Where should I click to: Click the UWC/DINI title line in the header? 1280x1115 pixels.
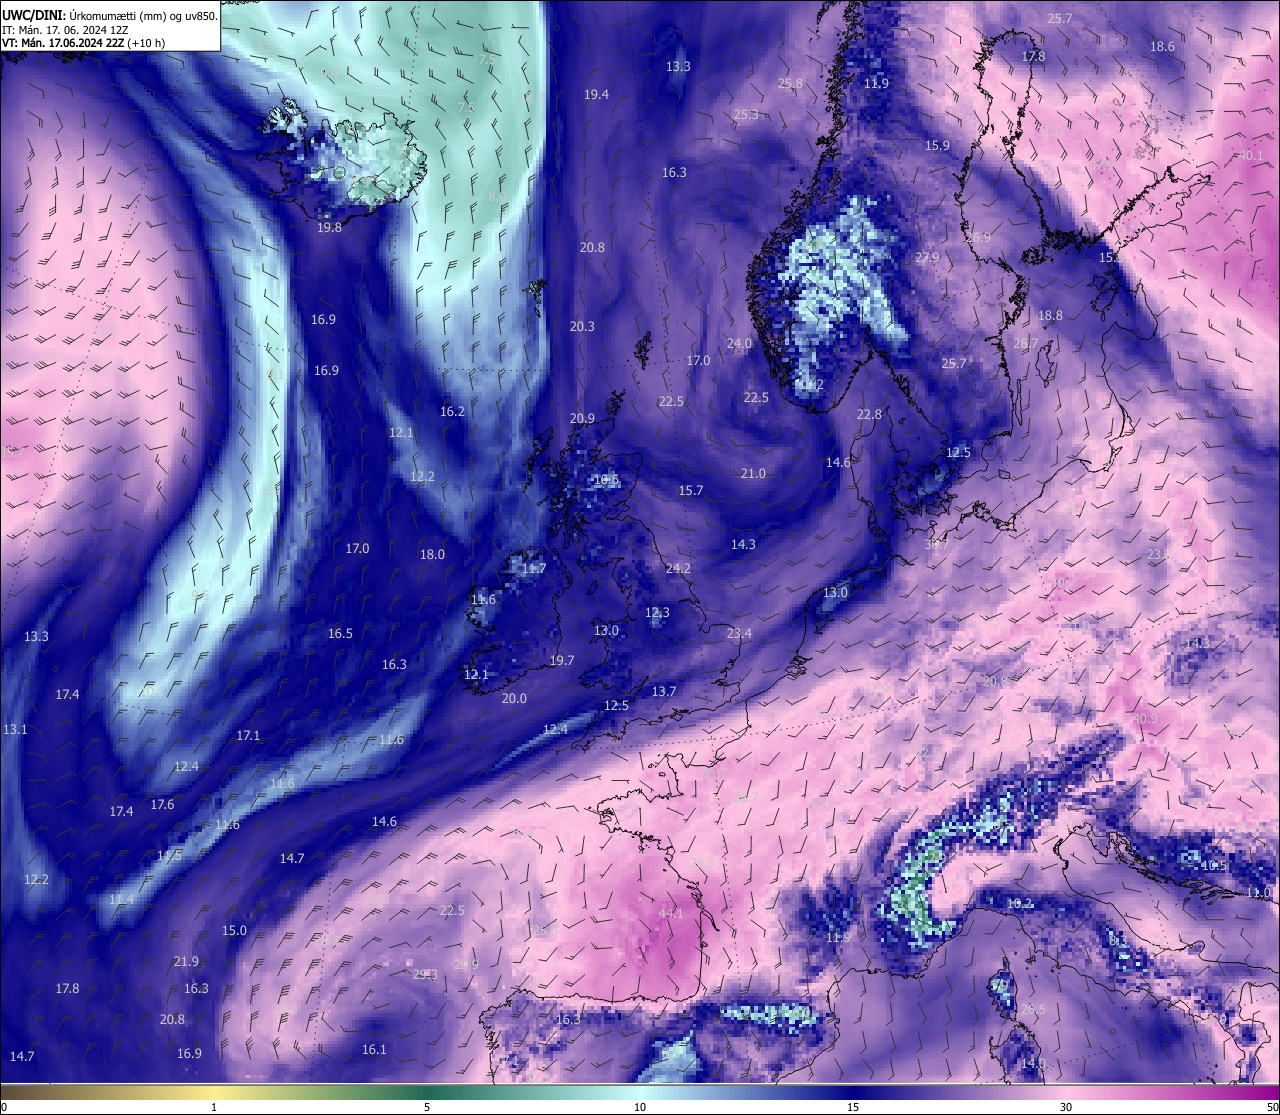click(x=109, y=15)
